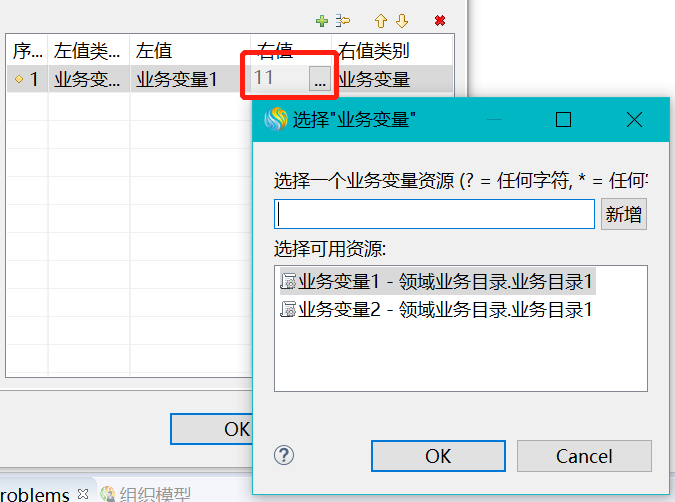This screenshot has height=502, width=675.
Task: Click the Cancel button
Action: click(x=584, y=456)
